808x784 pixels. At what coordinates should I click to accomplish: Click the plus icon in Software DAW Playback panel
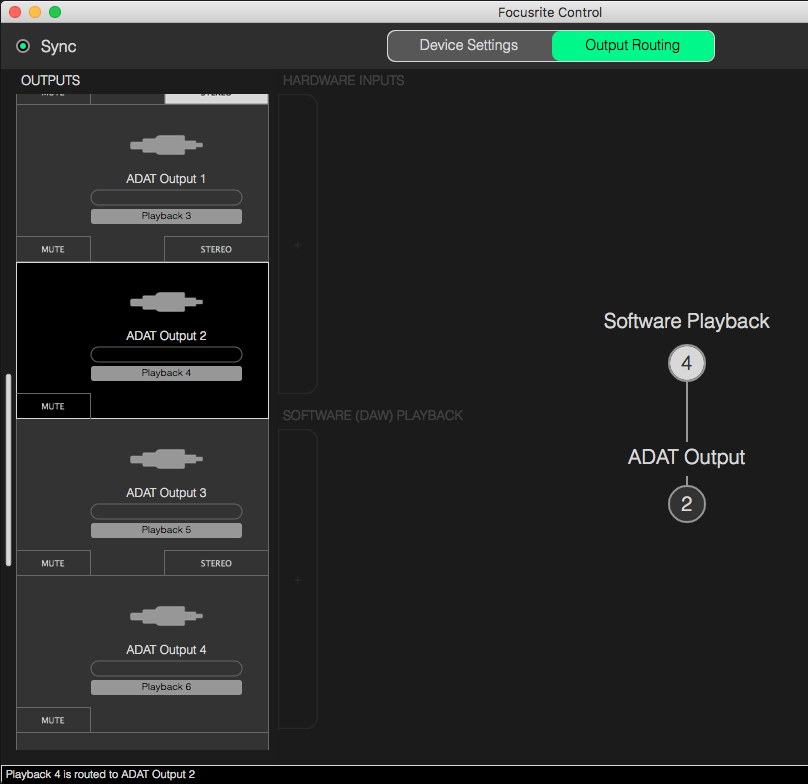pyautogui.click(x=295, y=580)
